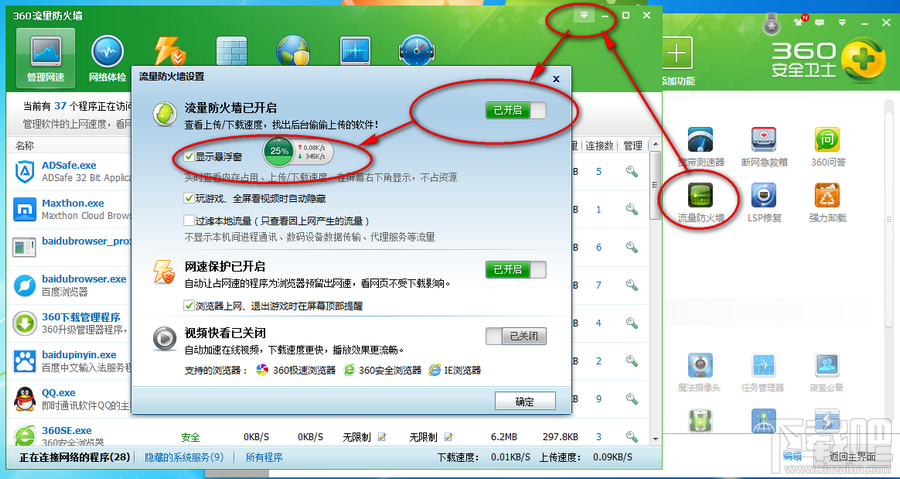Show 所有程序 in the bottom bar
Viewport: 900px width, 479px height.
[264, 458]
